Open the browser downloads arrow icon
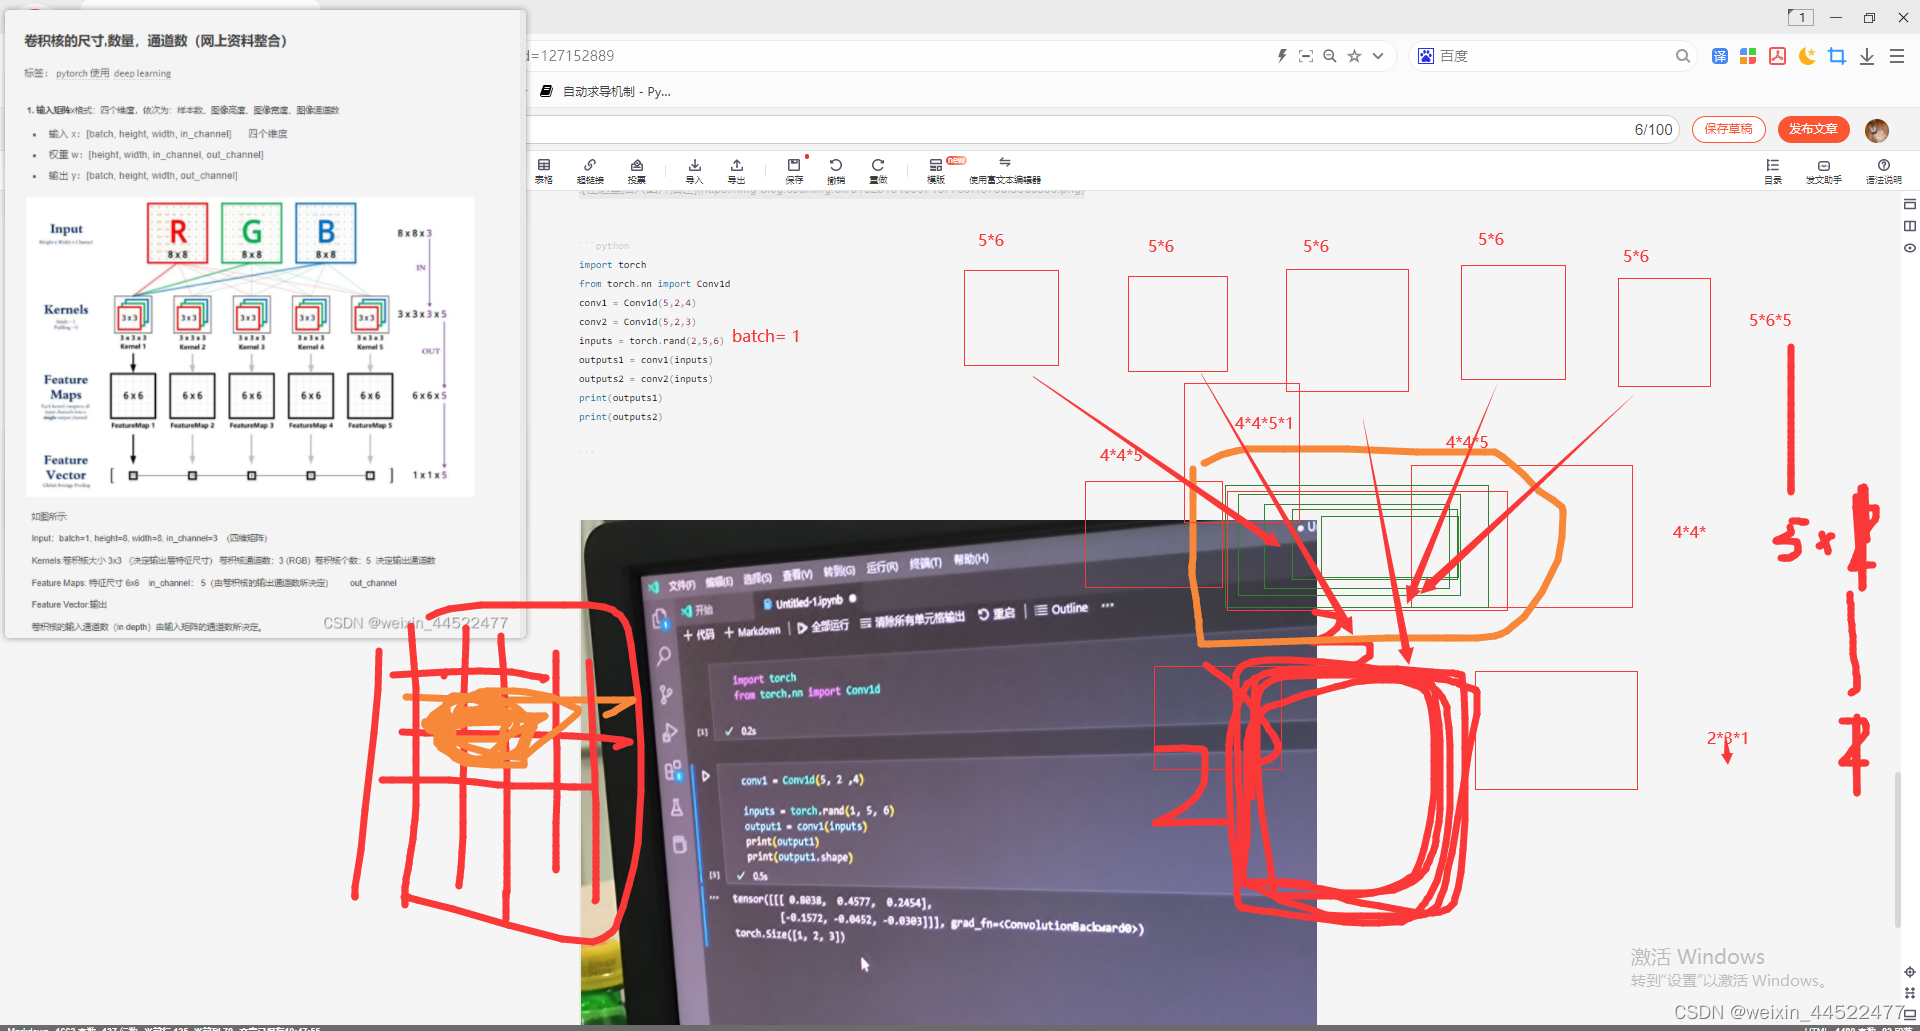1920x1031 pixels. point(1867,56)
